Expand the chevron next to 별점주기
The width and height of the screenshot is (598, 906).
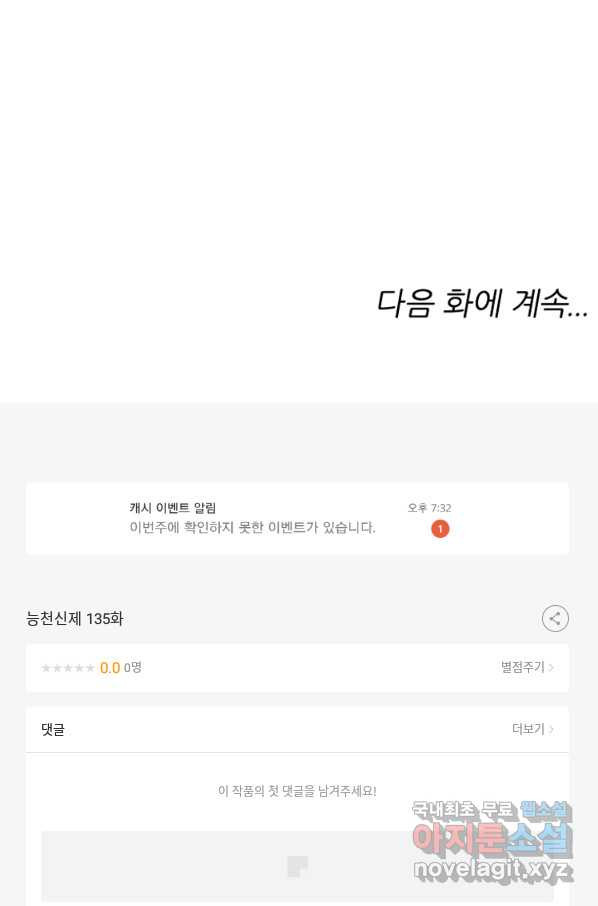(x=551, y=667)
